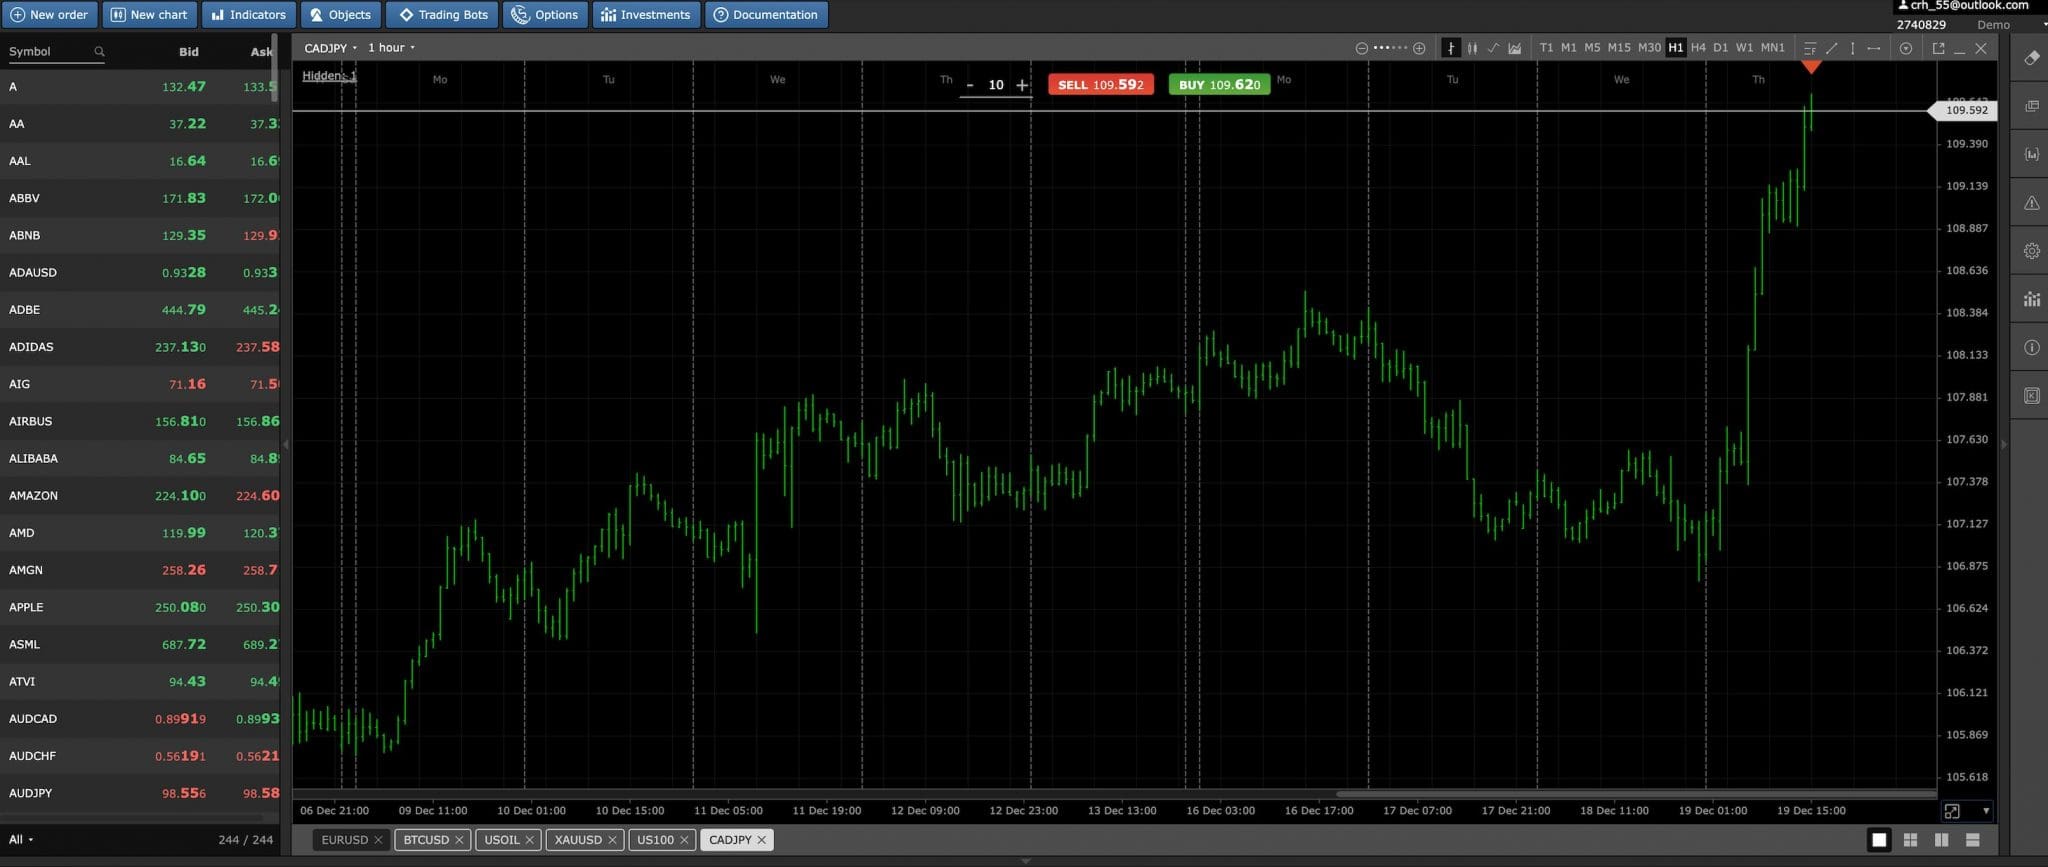
Task: Open the CADJPY symbol dropdown
Action: pyautogui.click(x=330, y=48)
